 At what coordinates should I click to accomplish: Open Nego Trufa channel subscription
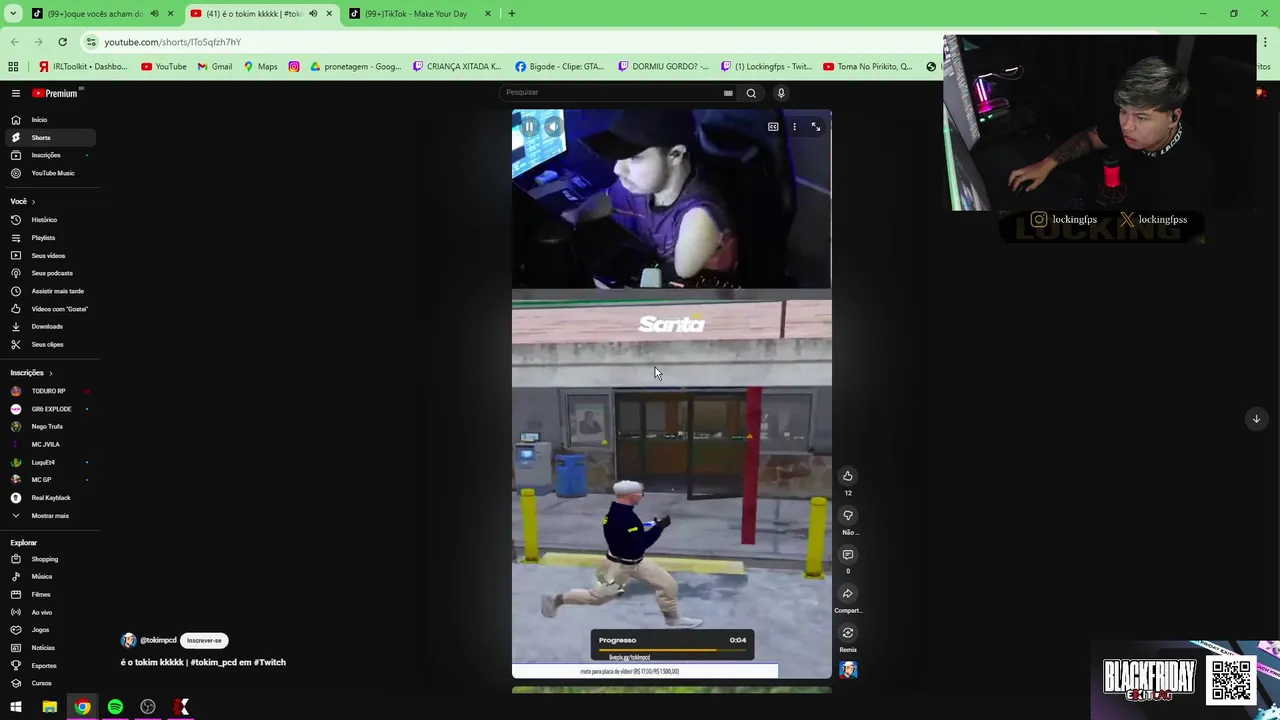pos(48,427)
